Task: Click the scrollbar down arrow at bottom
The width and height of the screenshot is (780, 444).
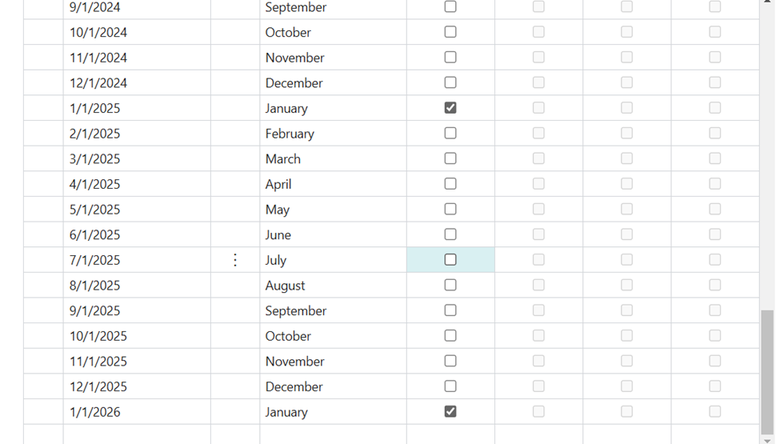Action: pos(768,440)
